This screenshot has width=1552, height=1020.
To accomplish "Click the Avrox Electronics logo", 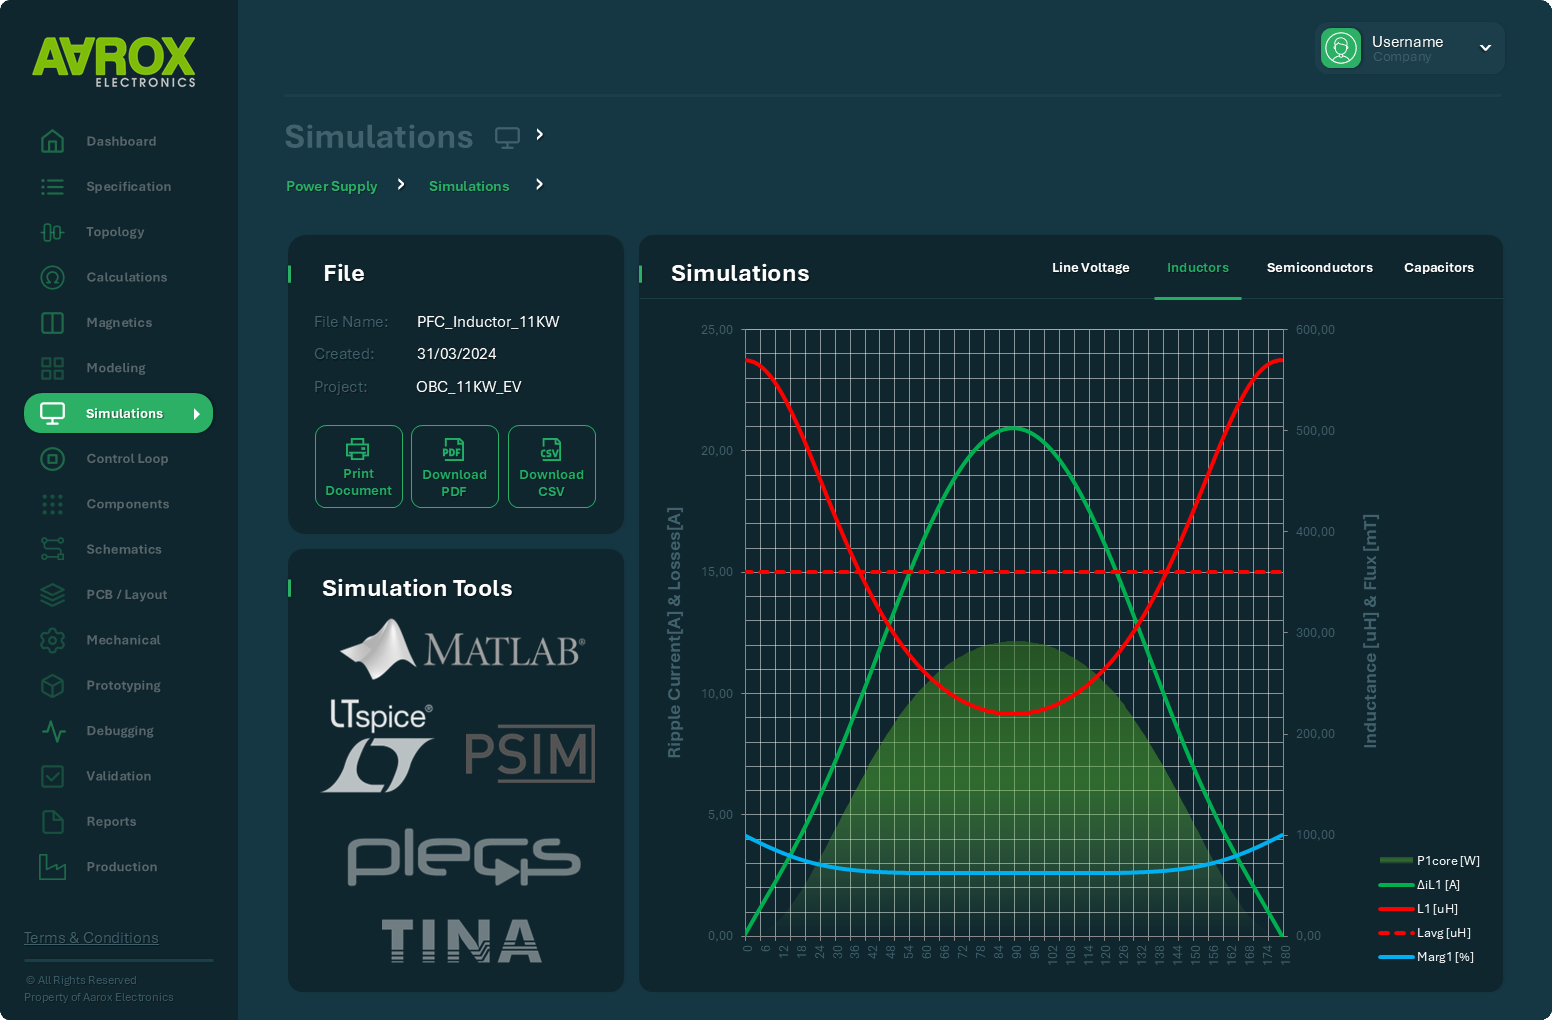I will pyautogui.click(x=114, y=60).
